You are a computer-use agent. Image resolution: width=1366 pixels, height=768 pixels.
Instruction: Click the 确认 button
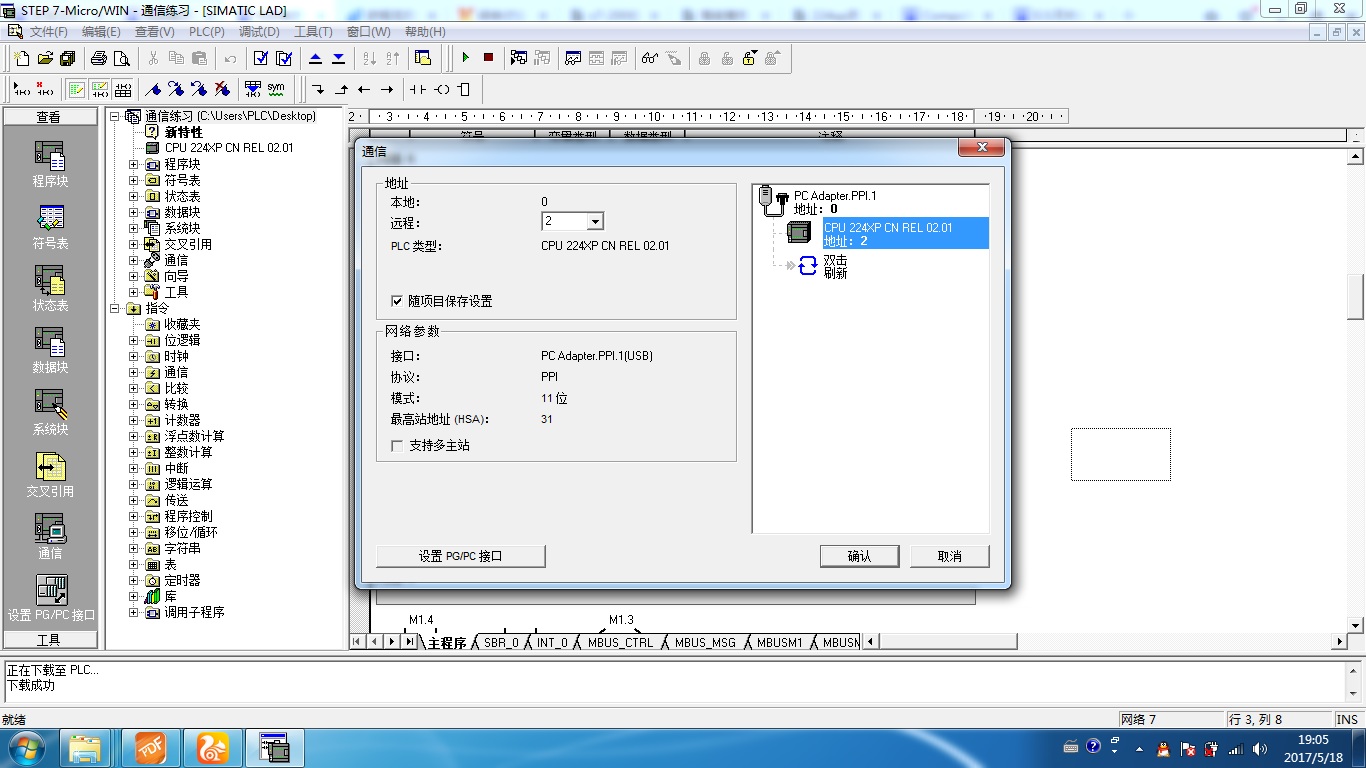pos(859,556)
